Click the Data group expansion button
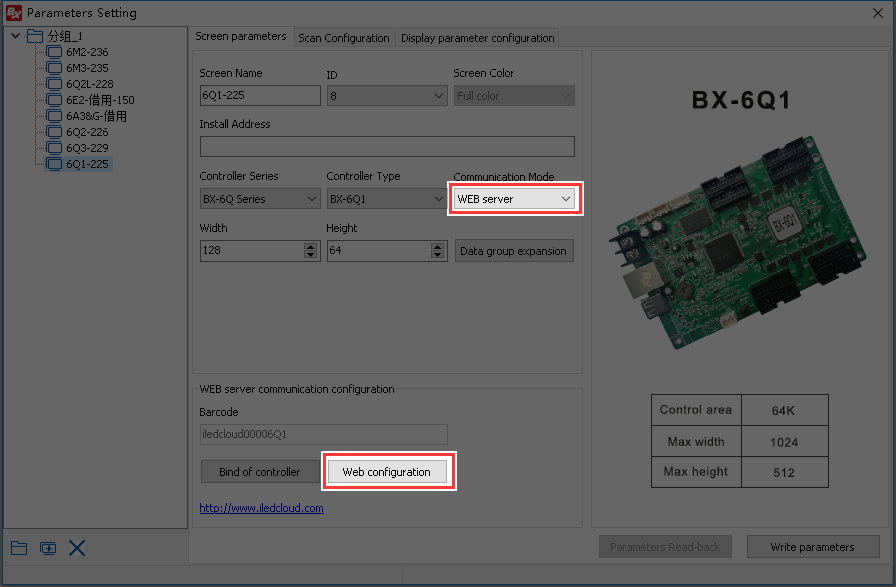 point(514,251)
